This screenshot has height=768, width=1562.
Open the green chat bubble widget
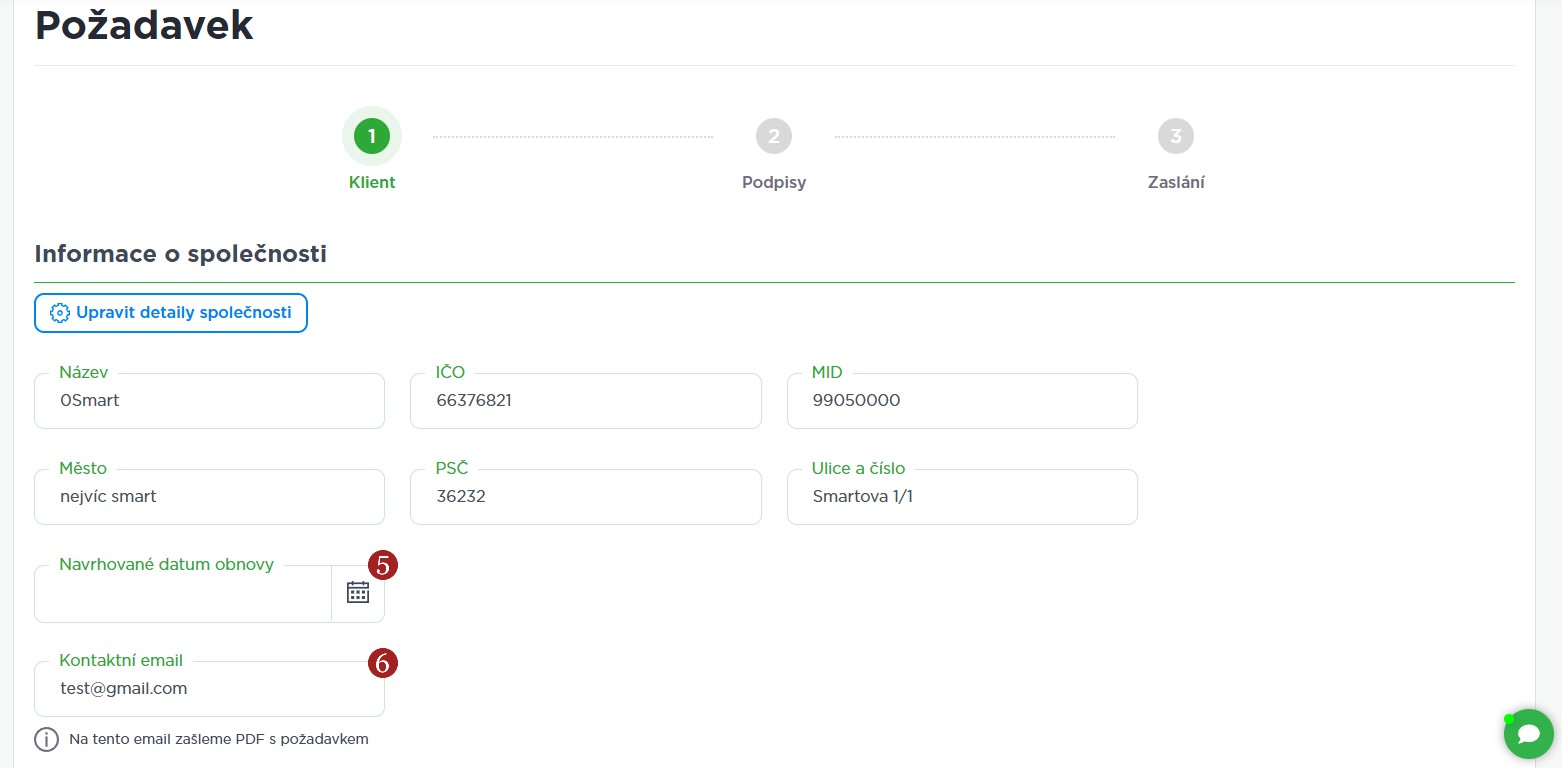click(x=1528, y=734)
